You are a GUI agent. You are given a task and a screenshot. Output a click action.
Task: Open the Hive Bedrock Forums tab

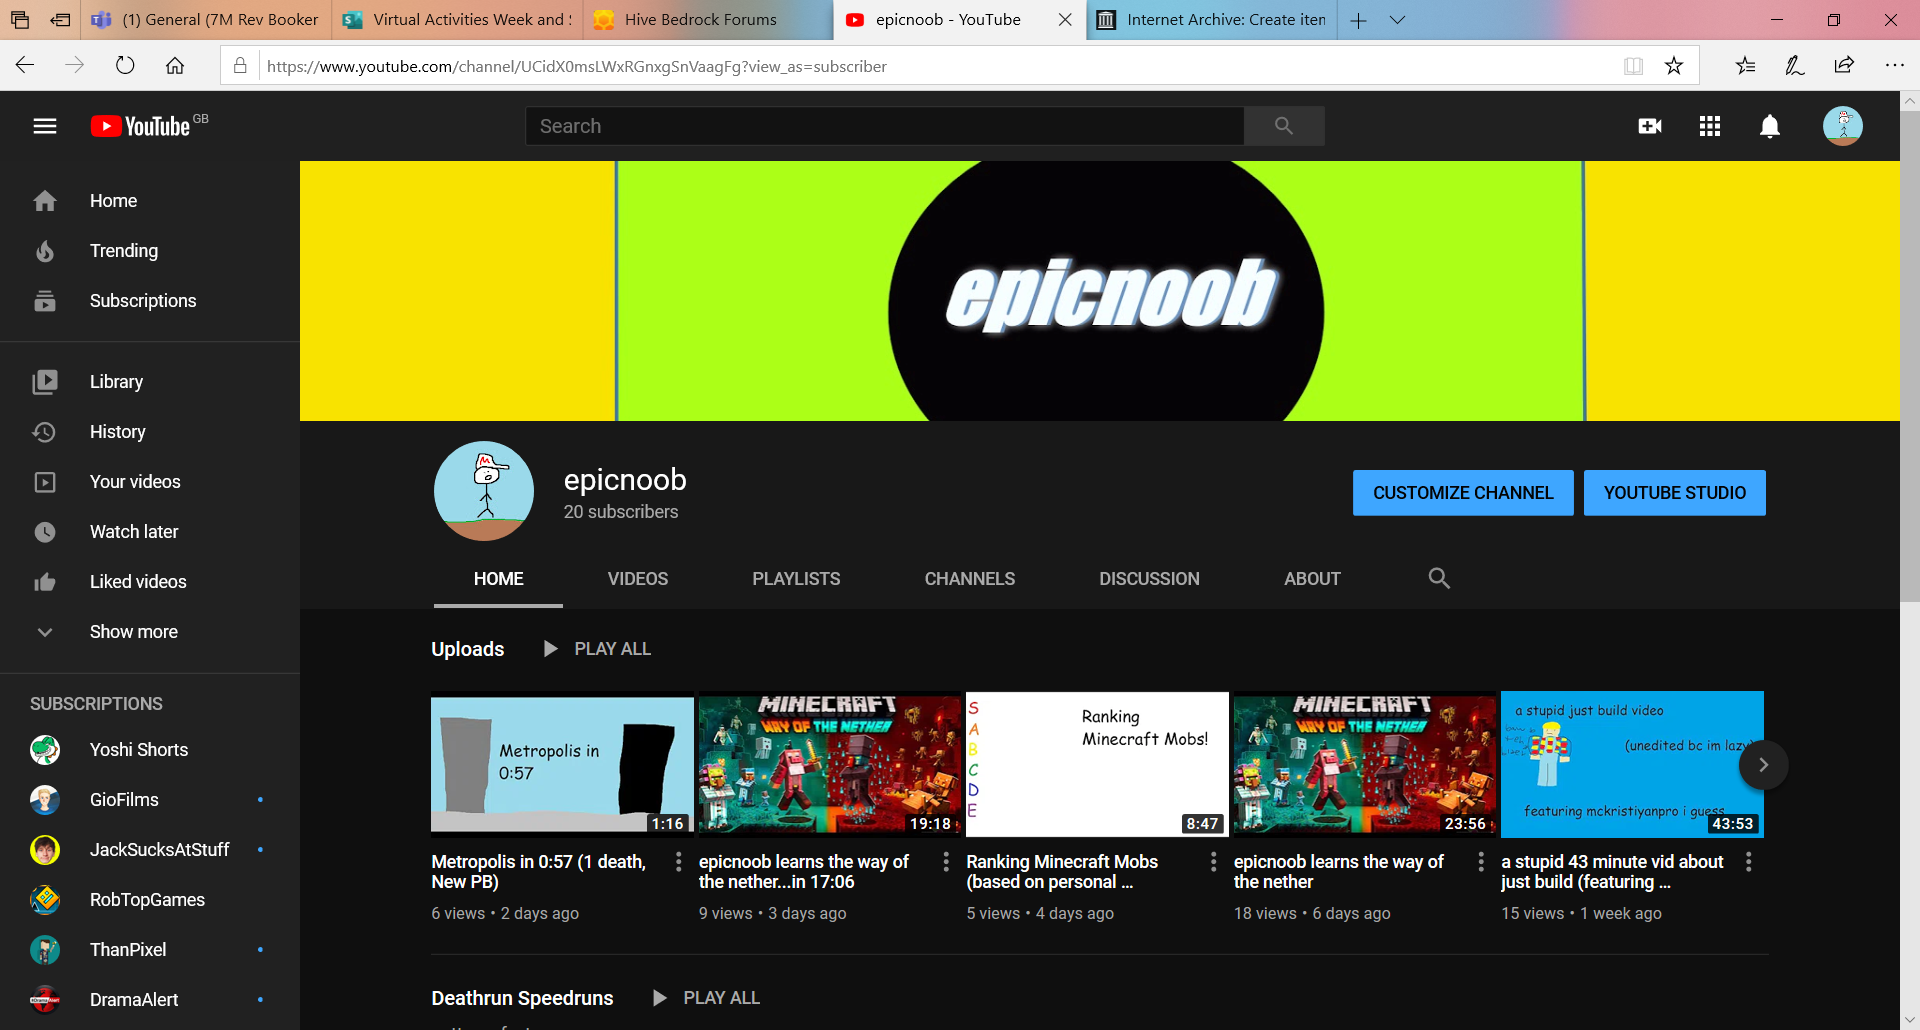(708, 20)
